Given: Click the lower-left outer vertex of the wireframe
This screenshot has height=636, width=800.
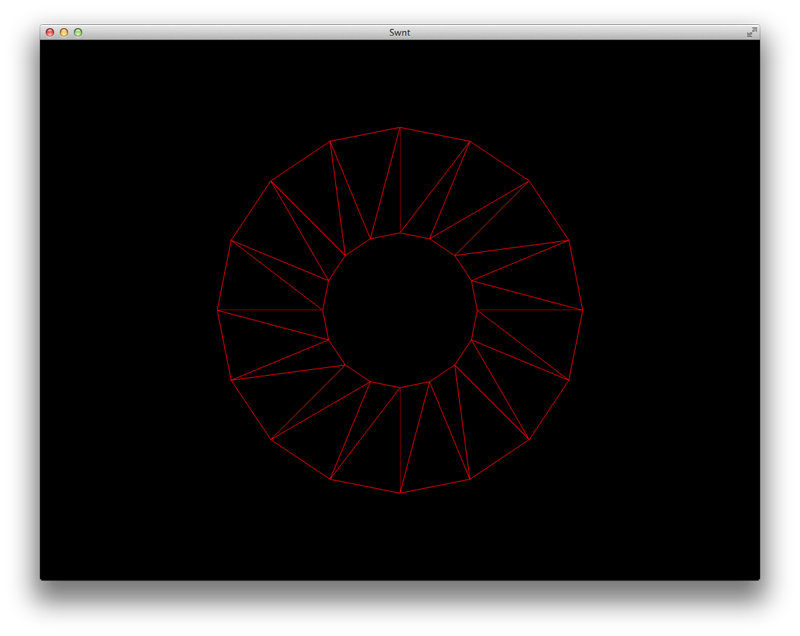Looking at the screenshot, I should 271,439.
